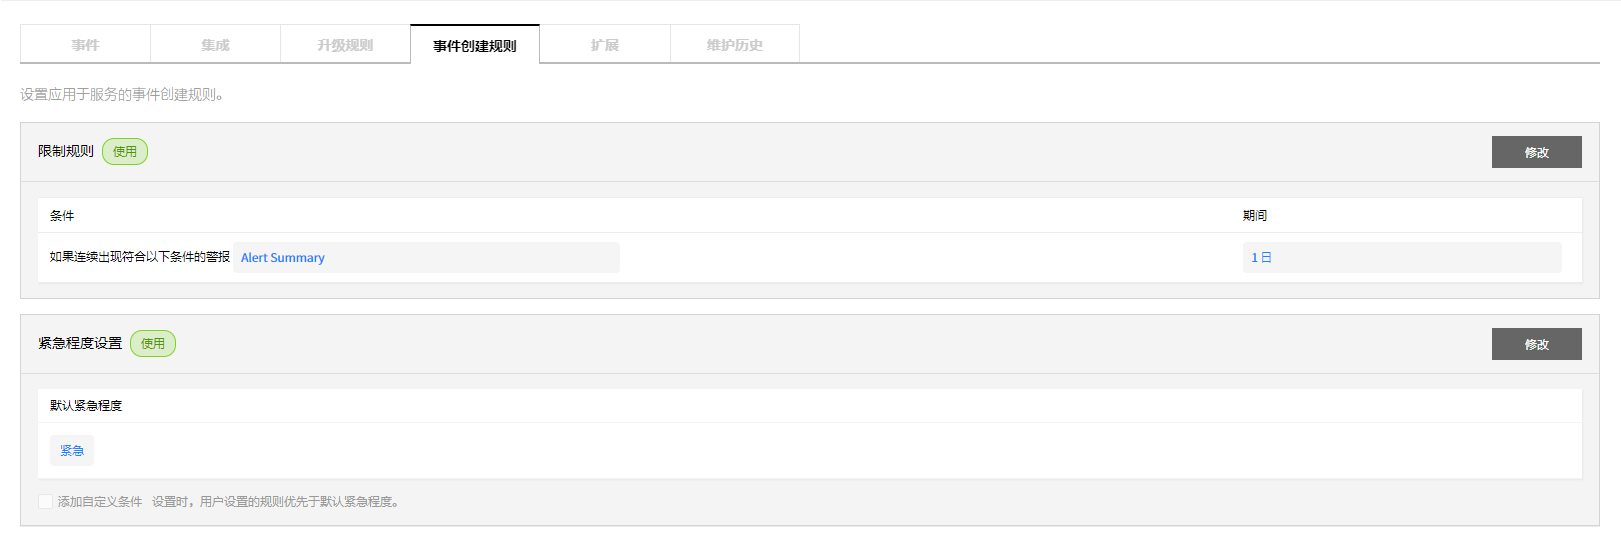
Task: Click the 1日 period field
Action: pyautogui.click(x=1401, y=257)
